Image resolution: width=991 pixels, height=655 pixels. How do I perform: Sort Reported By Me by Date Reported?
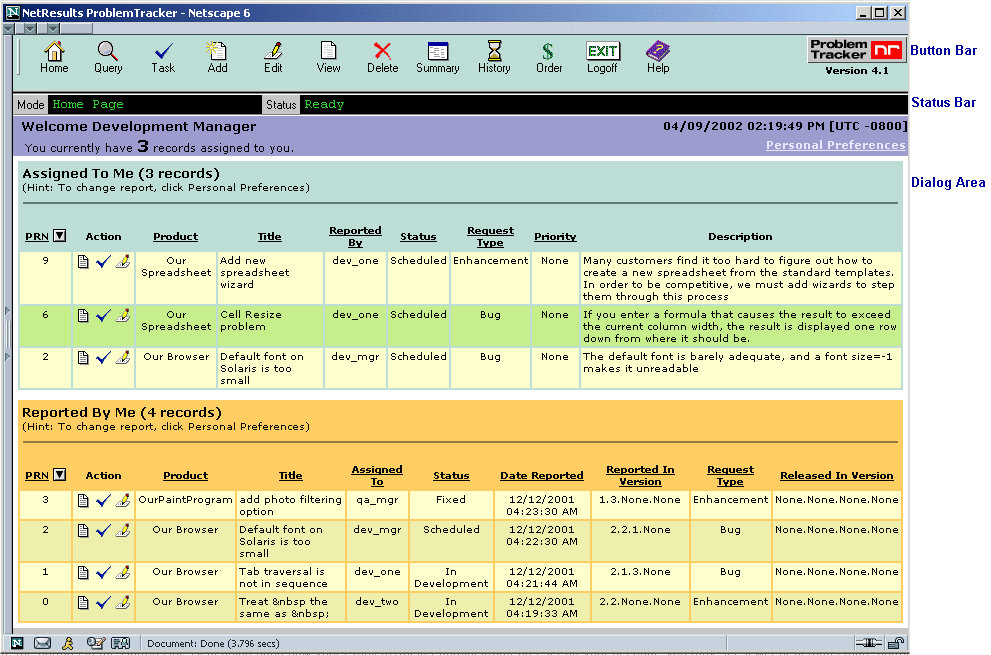click(x=542, y=476)
